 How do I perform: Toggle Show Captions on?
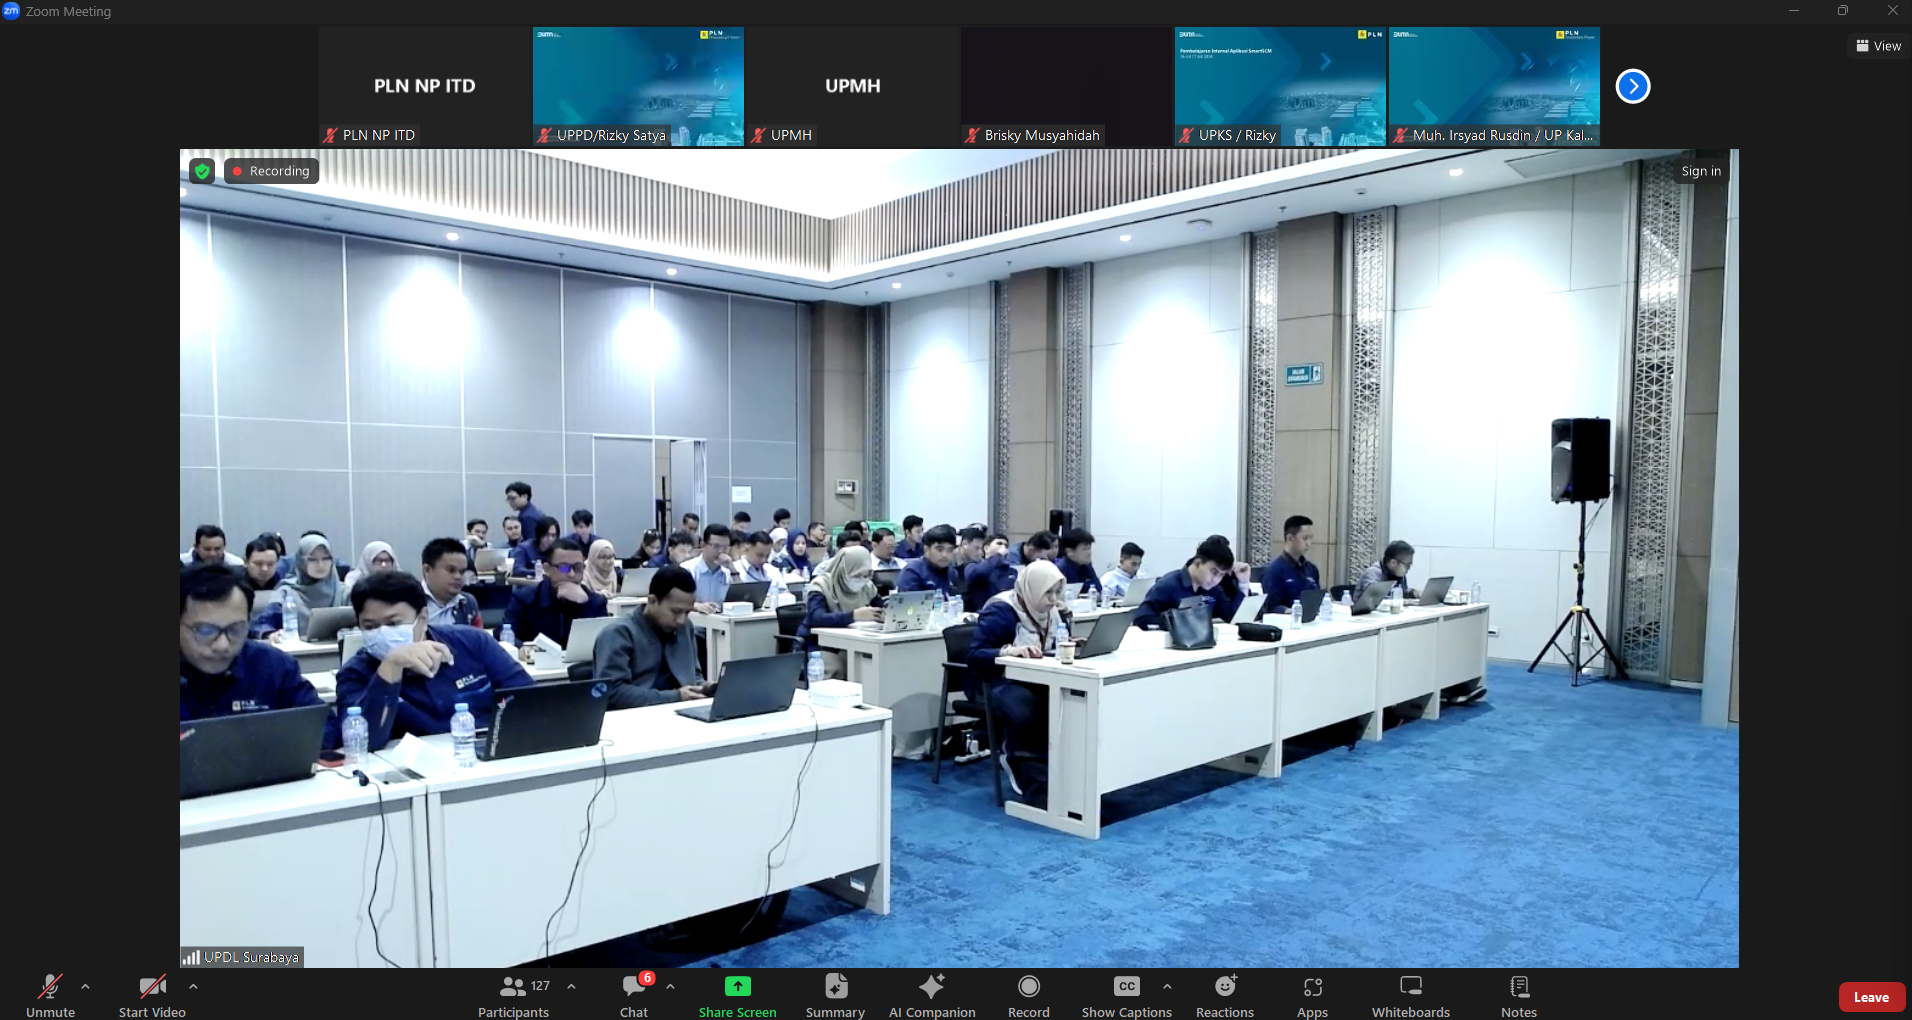1126,996
